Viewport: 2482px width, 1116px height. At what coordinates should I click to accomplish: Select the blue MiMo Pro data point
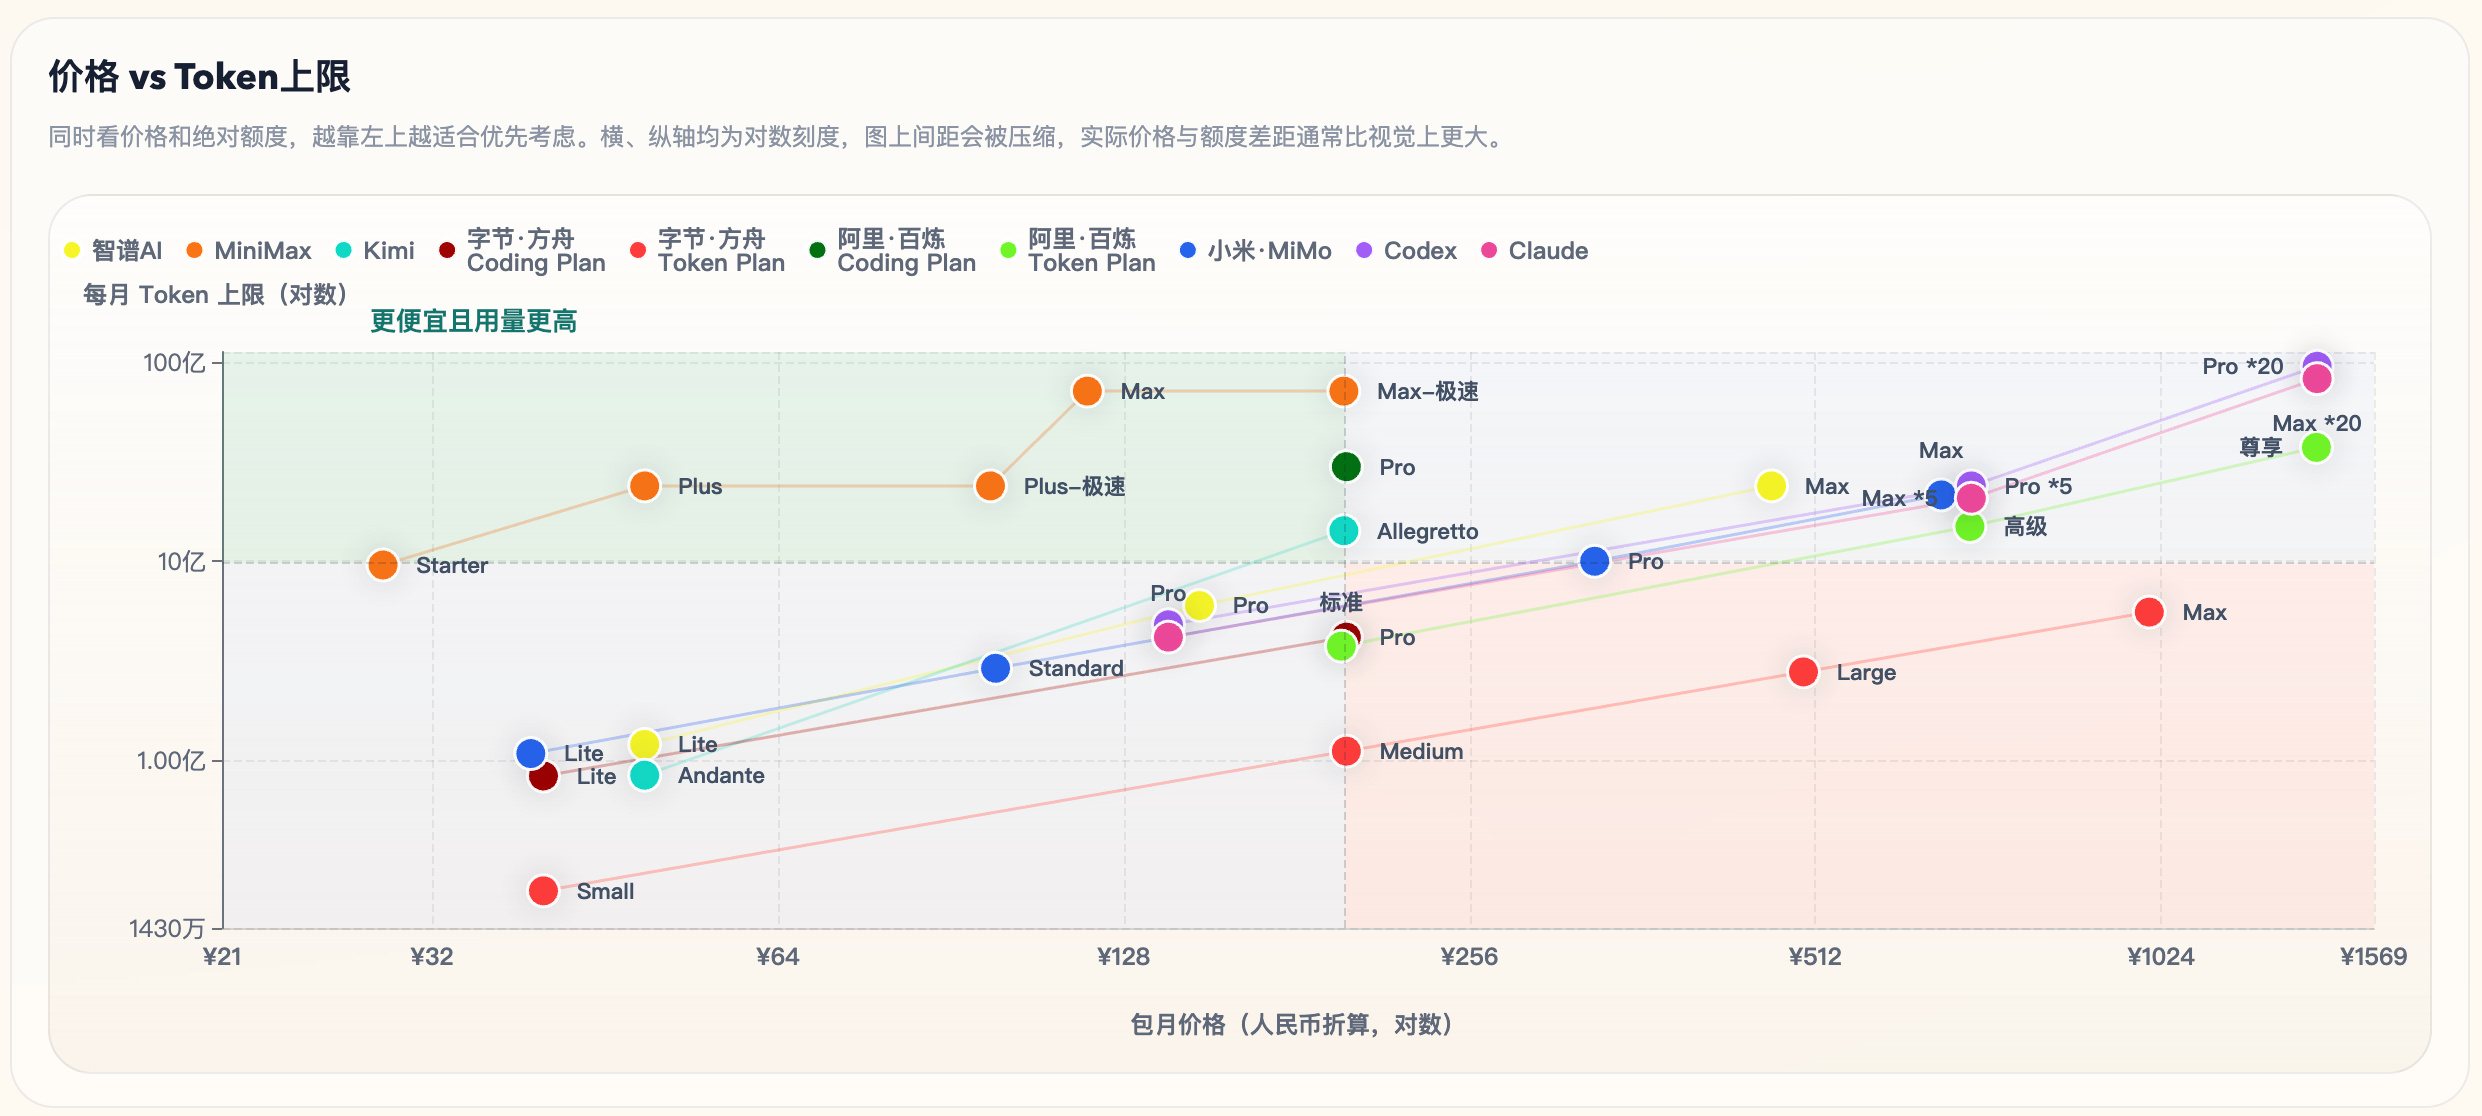coord(1594,561)
